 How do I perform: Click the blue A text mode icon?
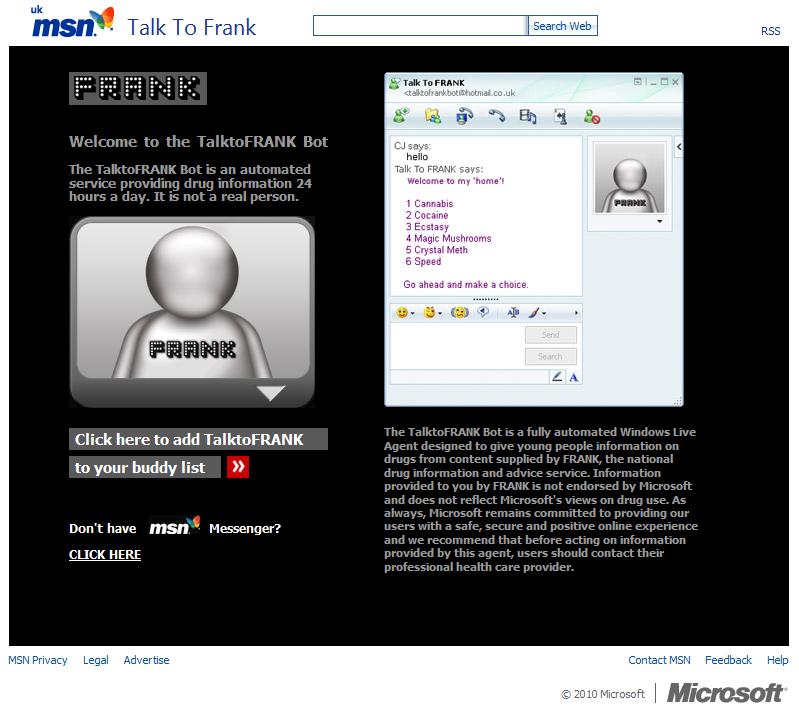(x=574, y=377)
